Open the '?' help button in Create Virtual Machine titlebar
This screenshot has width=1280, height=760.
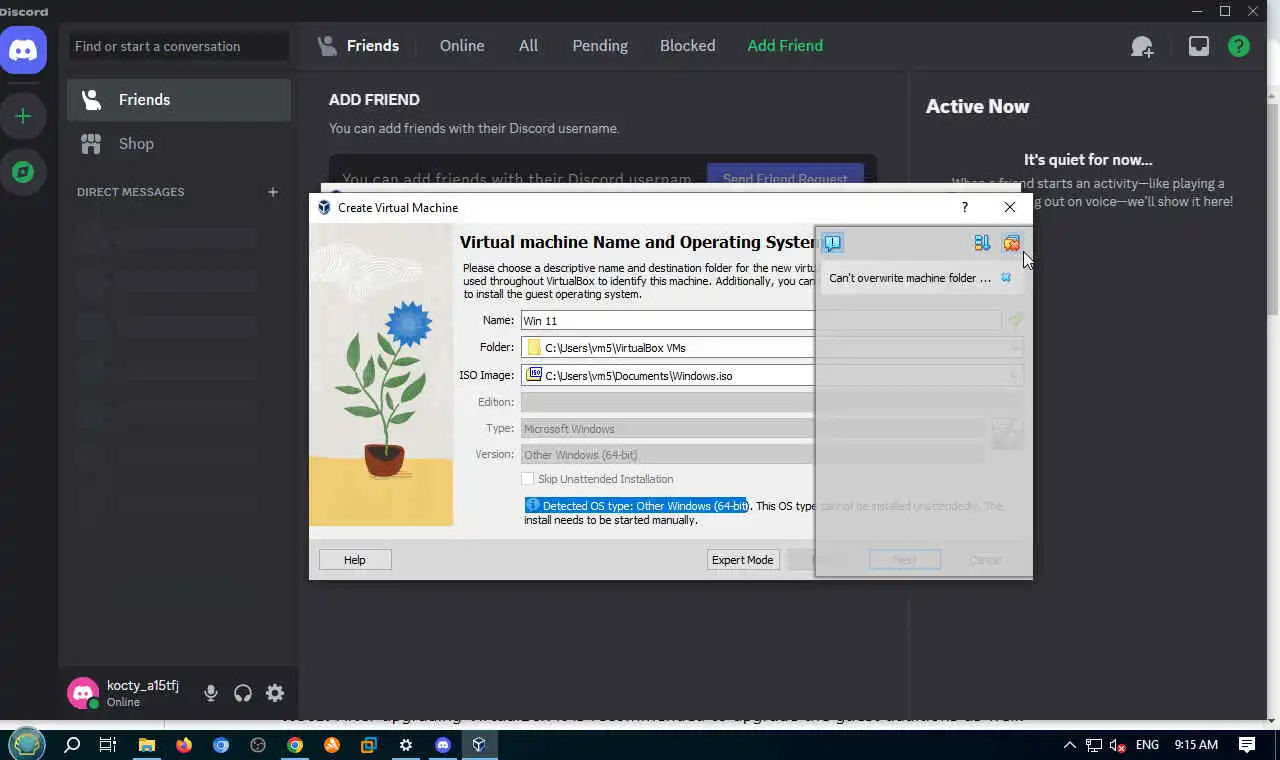965,207
